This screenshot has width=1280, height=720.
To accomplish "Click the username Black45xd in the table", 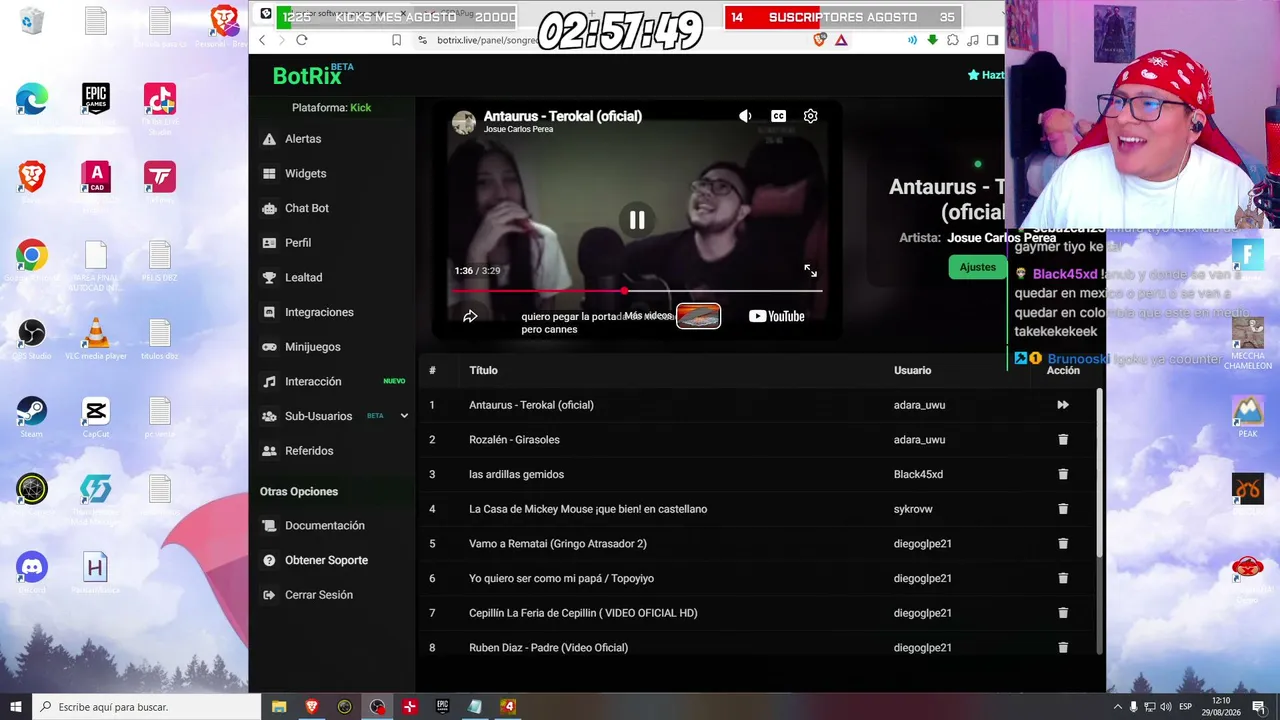I will coord(918,474).
